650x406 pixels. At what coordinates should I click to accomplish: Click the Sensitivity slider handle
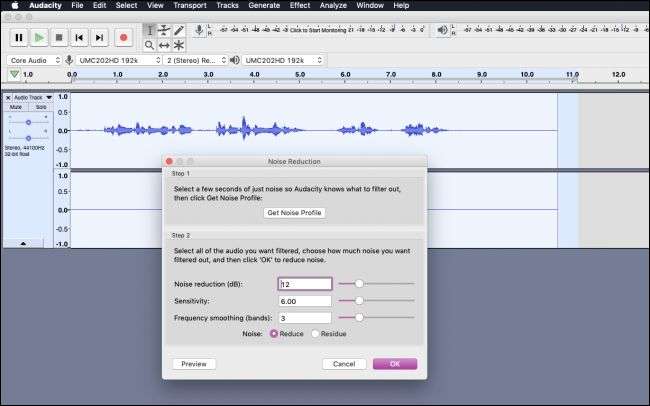coord(358,300)
